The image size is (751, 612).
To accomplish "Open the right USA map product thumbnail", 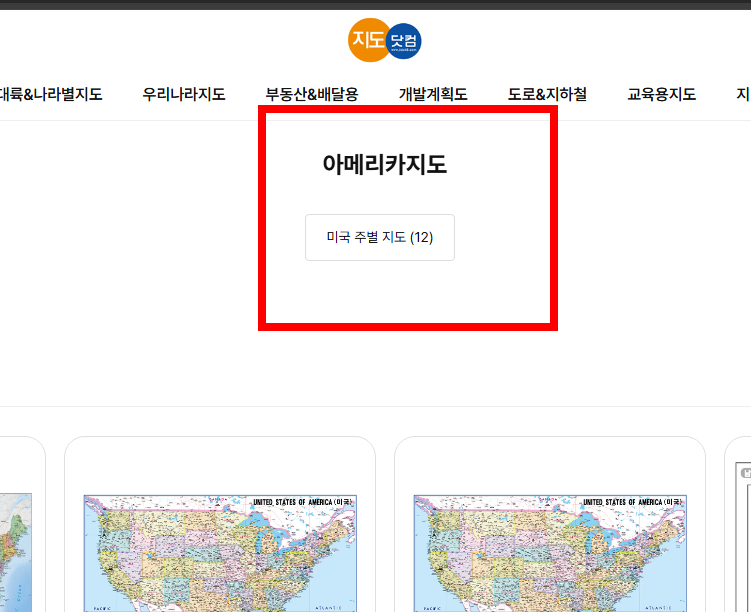I will pyautogui.click(x=550, y=553).
